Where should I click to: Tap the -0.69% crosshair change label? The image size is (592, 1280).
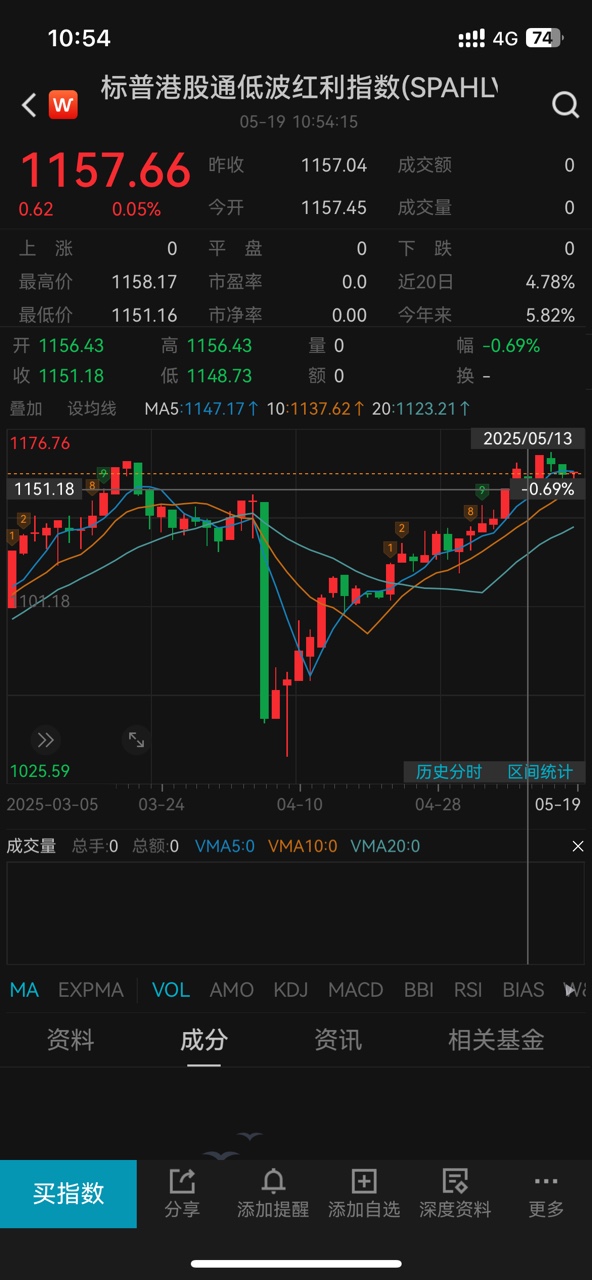(x=548, y=489)
